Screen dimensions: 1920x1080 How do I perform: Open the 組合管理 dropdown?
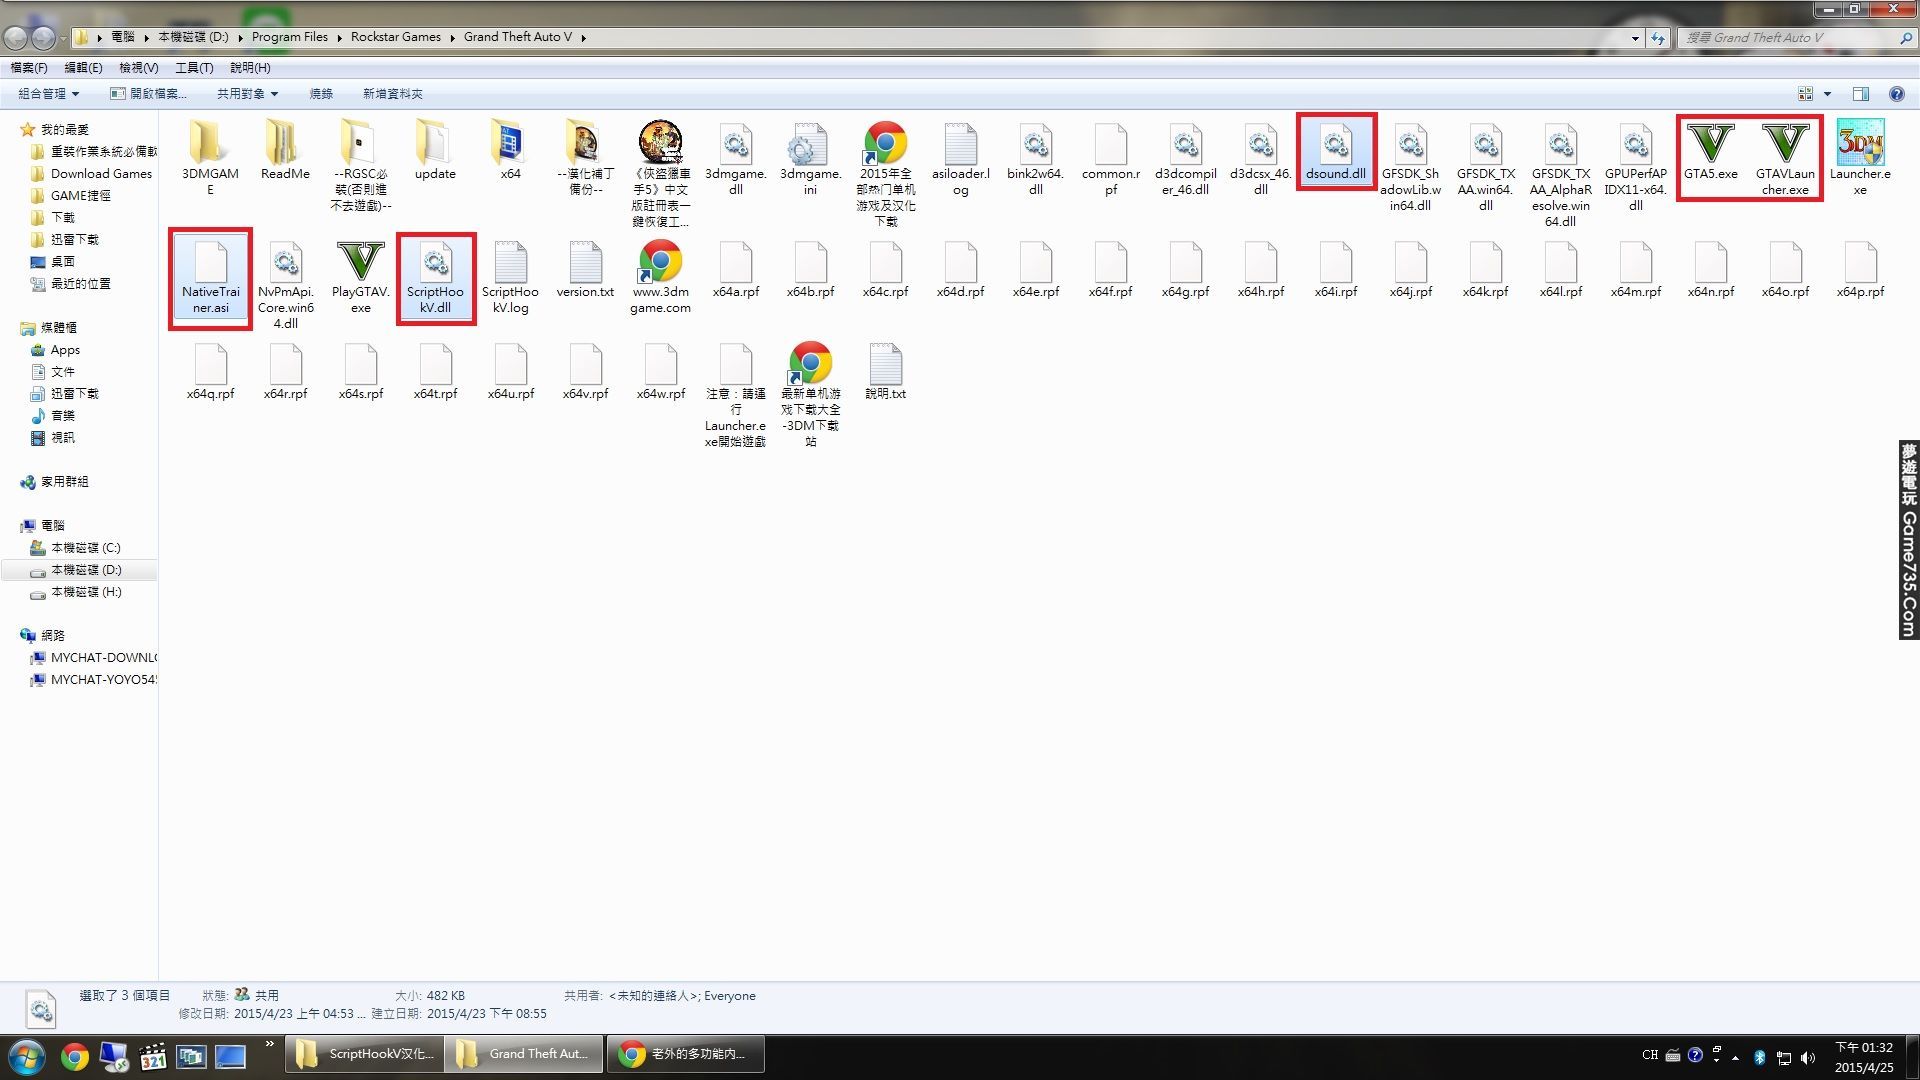[48, 94]
